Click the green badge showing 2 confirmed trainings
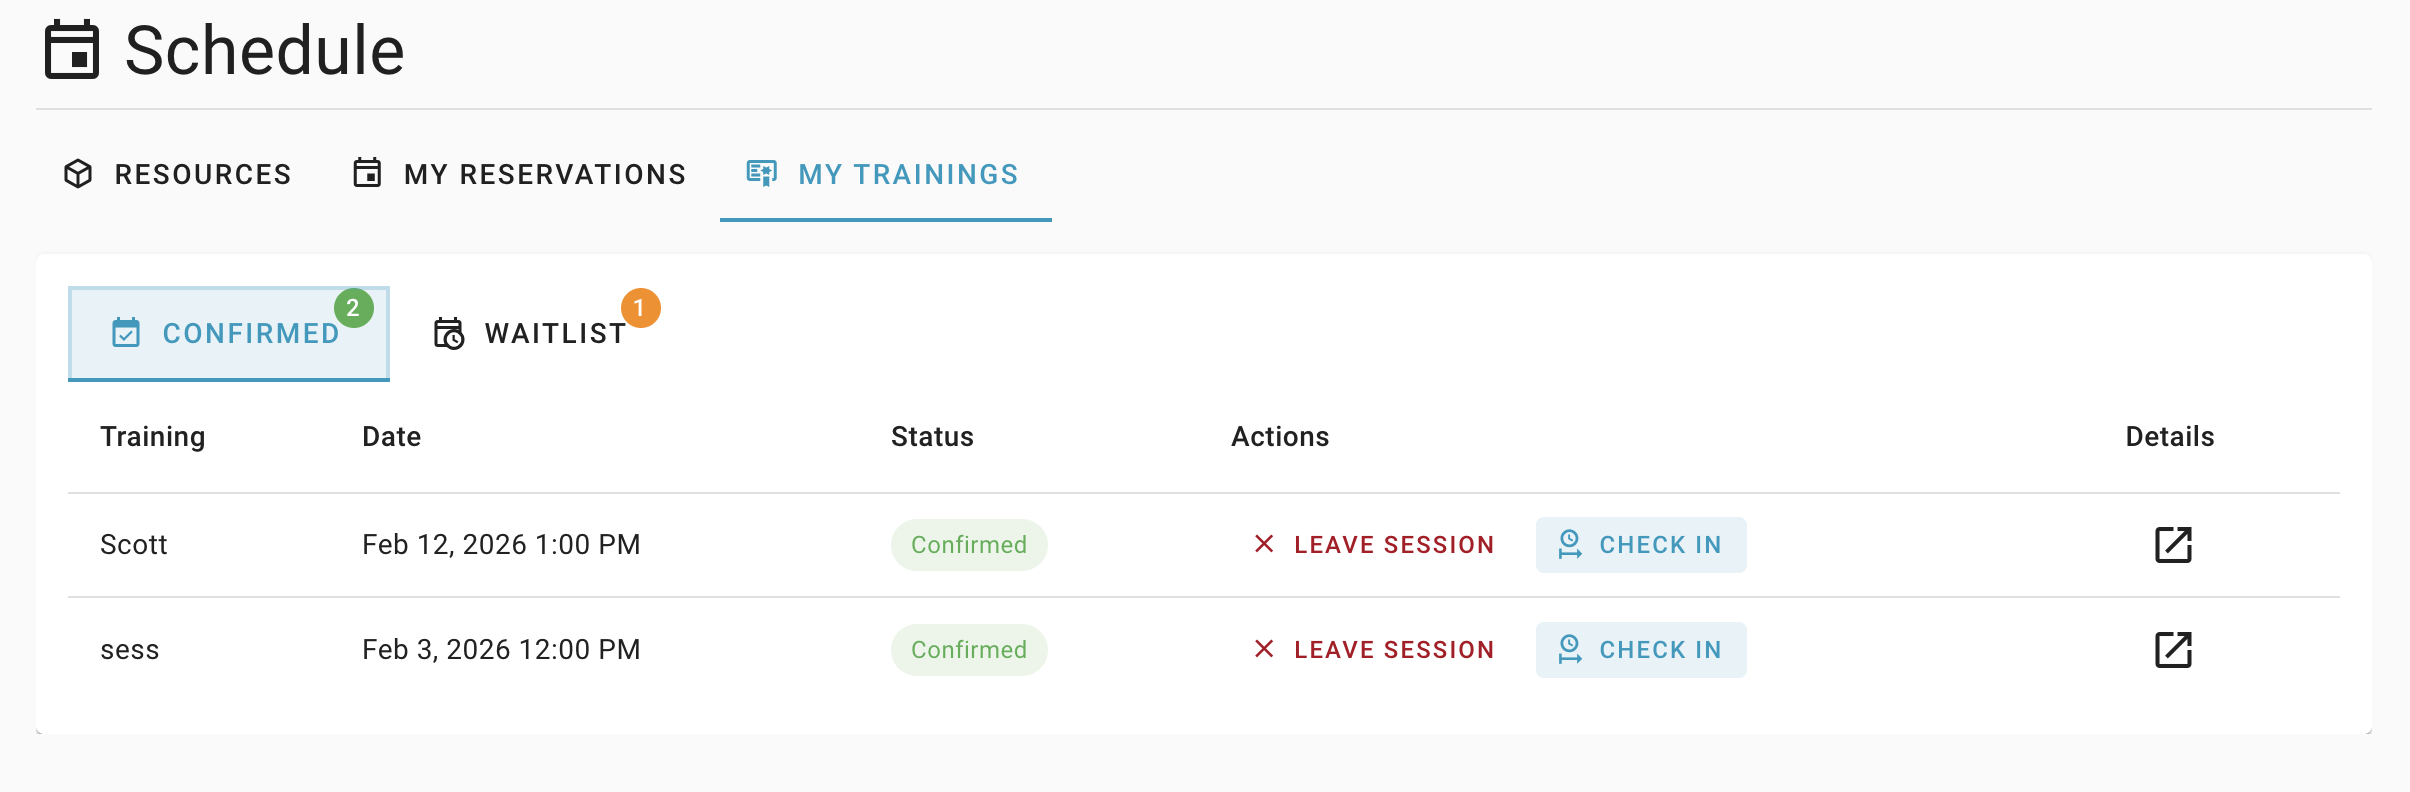 354,309
